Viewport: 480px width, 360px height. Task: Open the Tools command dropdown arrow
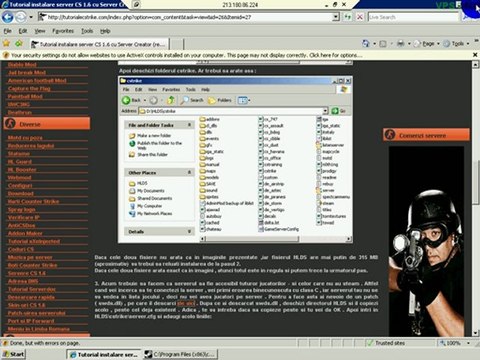(468, 44)
